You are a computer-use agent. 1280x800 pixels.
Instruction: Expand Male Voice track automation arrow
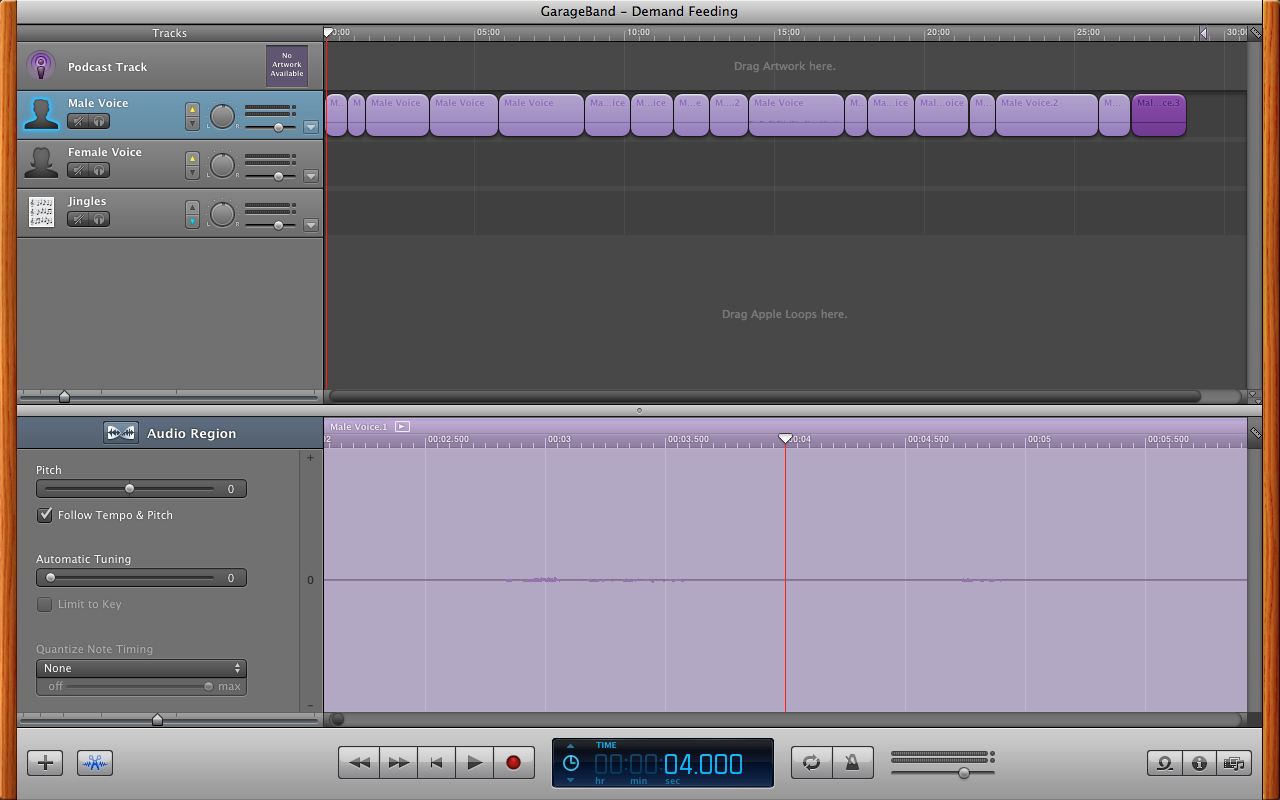point(310,127)
